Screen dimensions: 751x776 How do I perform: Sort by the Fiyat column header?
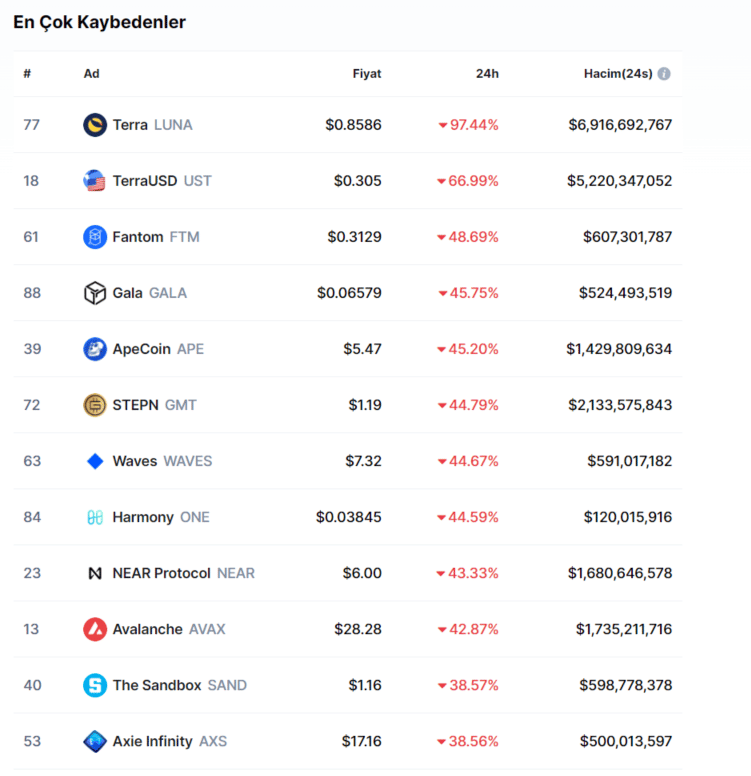click(x=367, y=74)
